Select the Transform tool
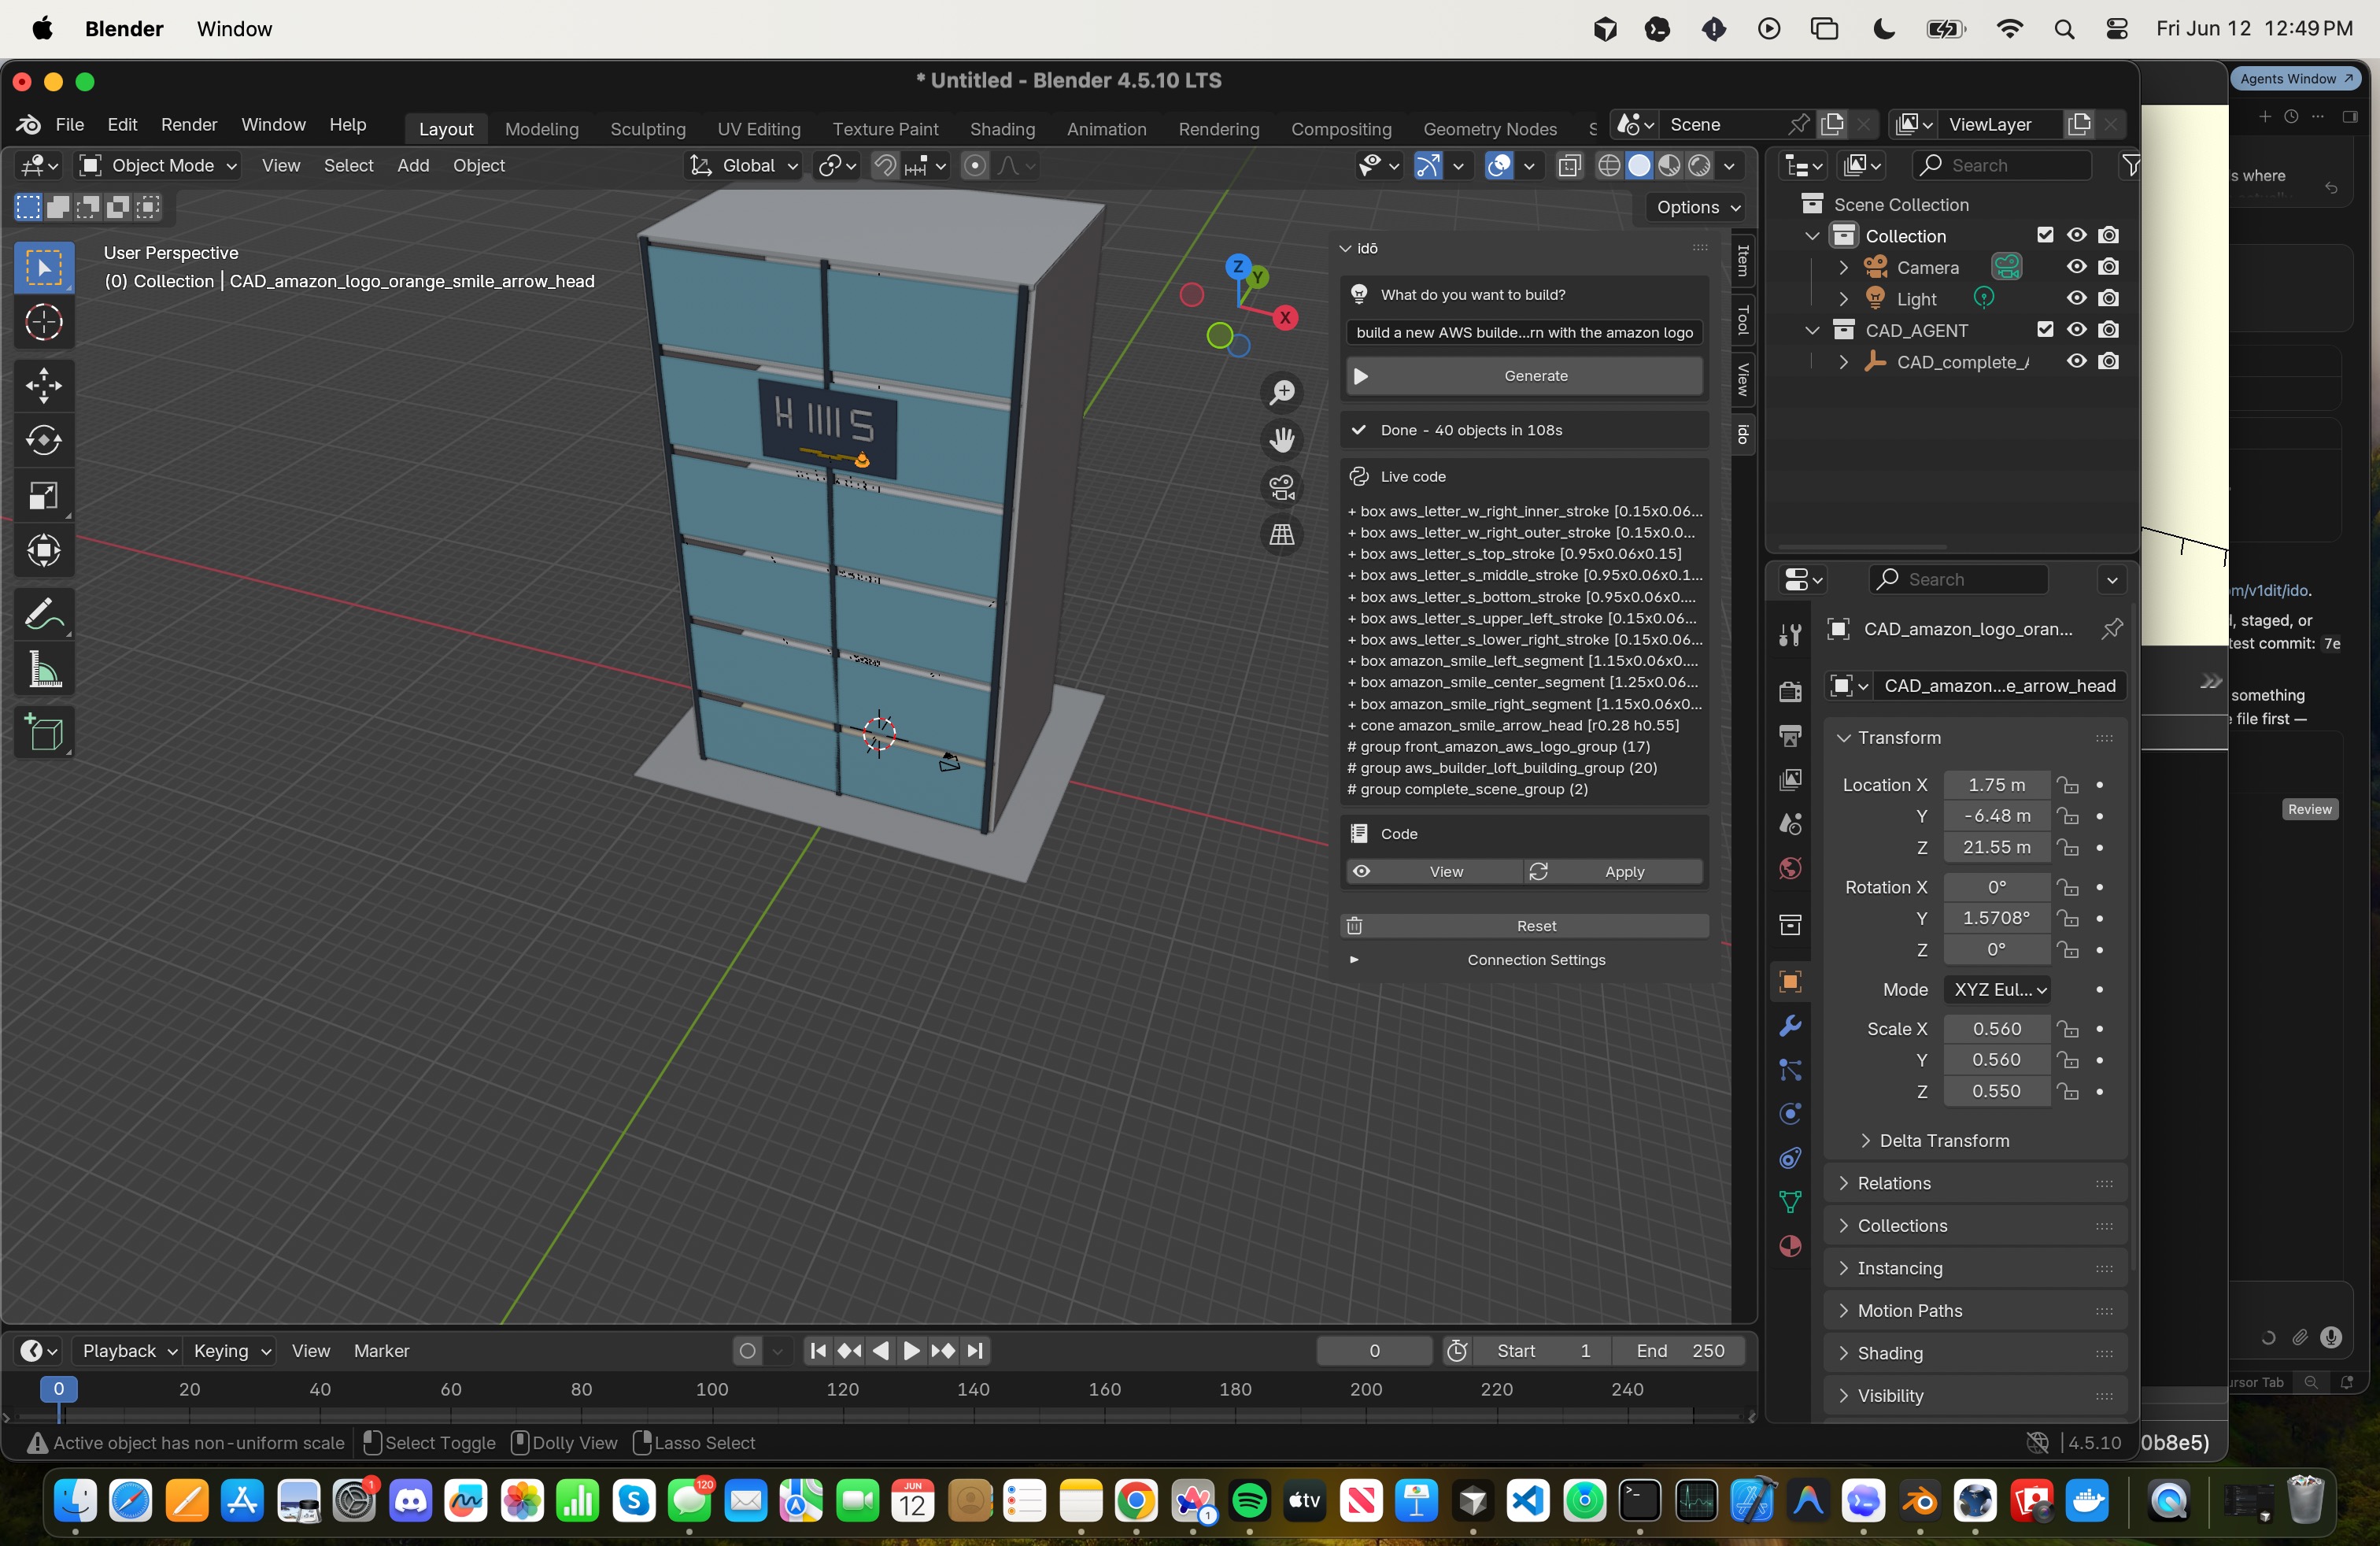 44,550
